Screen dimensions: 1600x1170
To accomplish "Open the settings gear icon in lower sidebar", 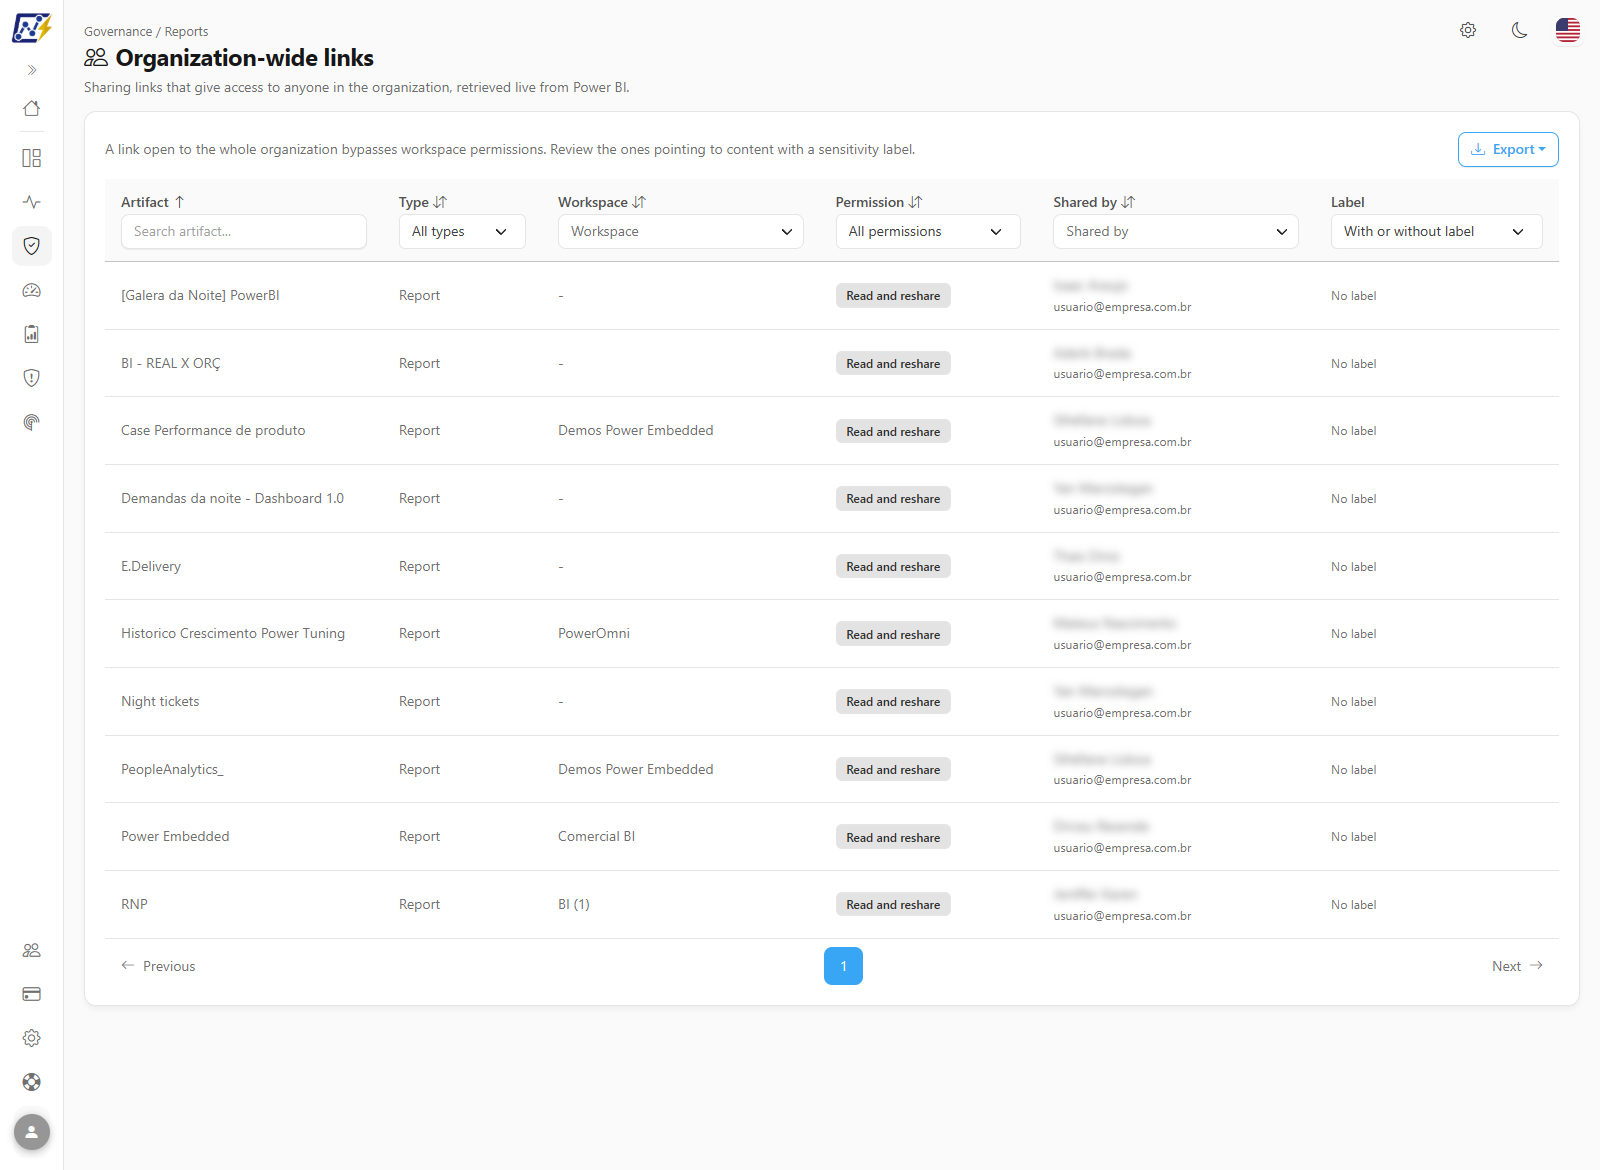I will click(x=32, y=1038).
